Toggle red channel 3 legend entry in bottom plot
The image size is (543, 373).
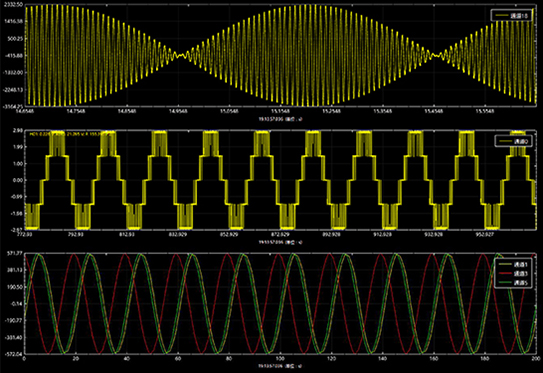pos(512,274)
